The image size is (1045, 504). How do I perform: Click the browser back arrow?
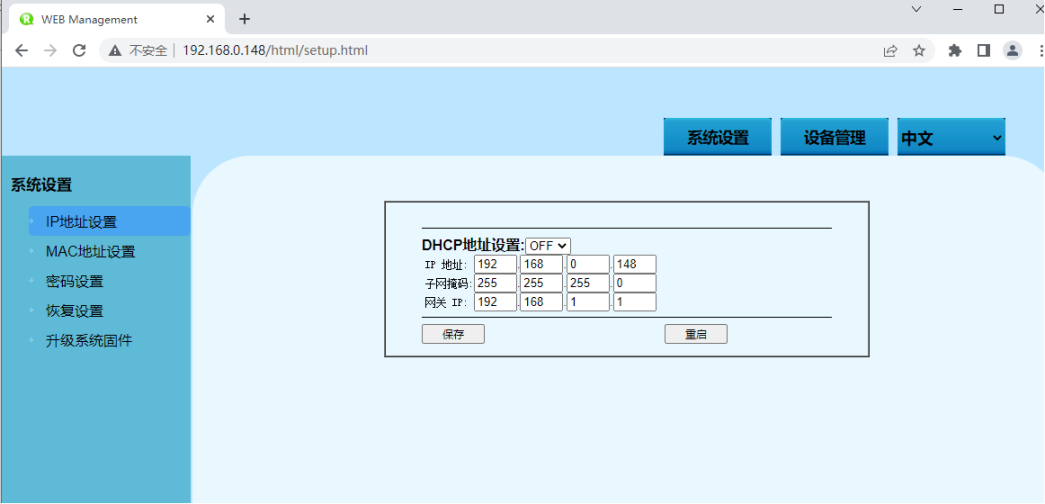(21, 50)
